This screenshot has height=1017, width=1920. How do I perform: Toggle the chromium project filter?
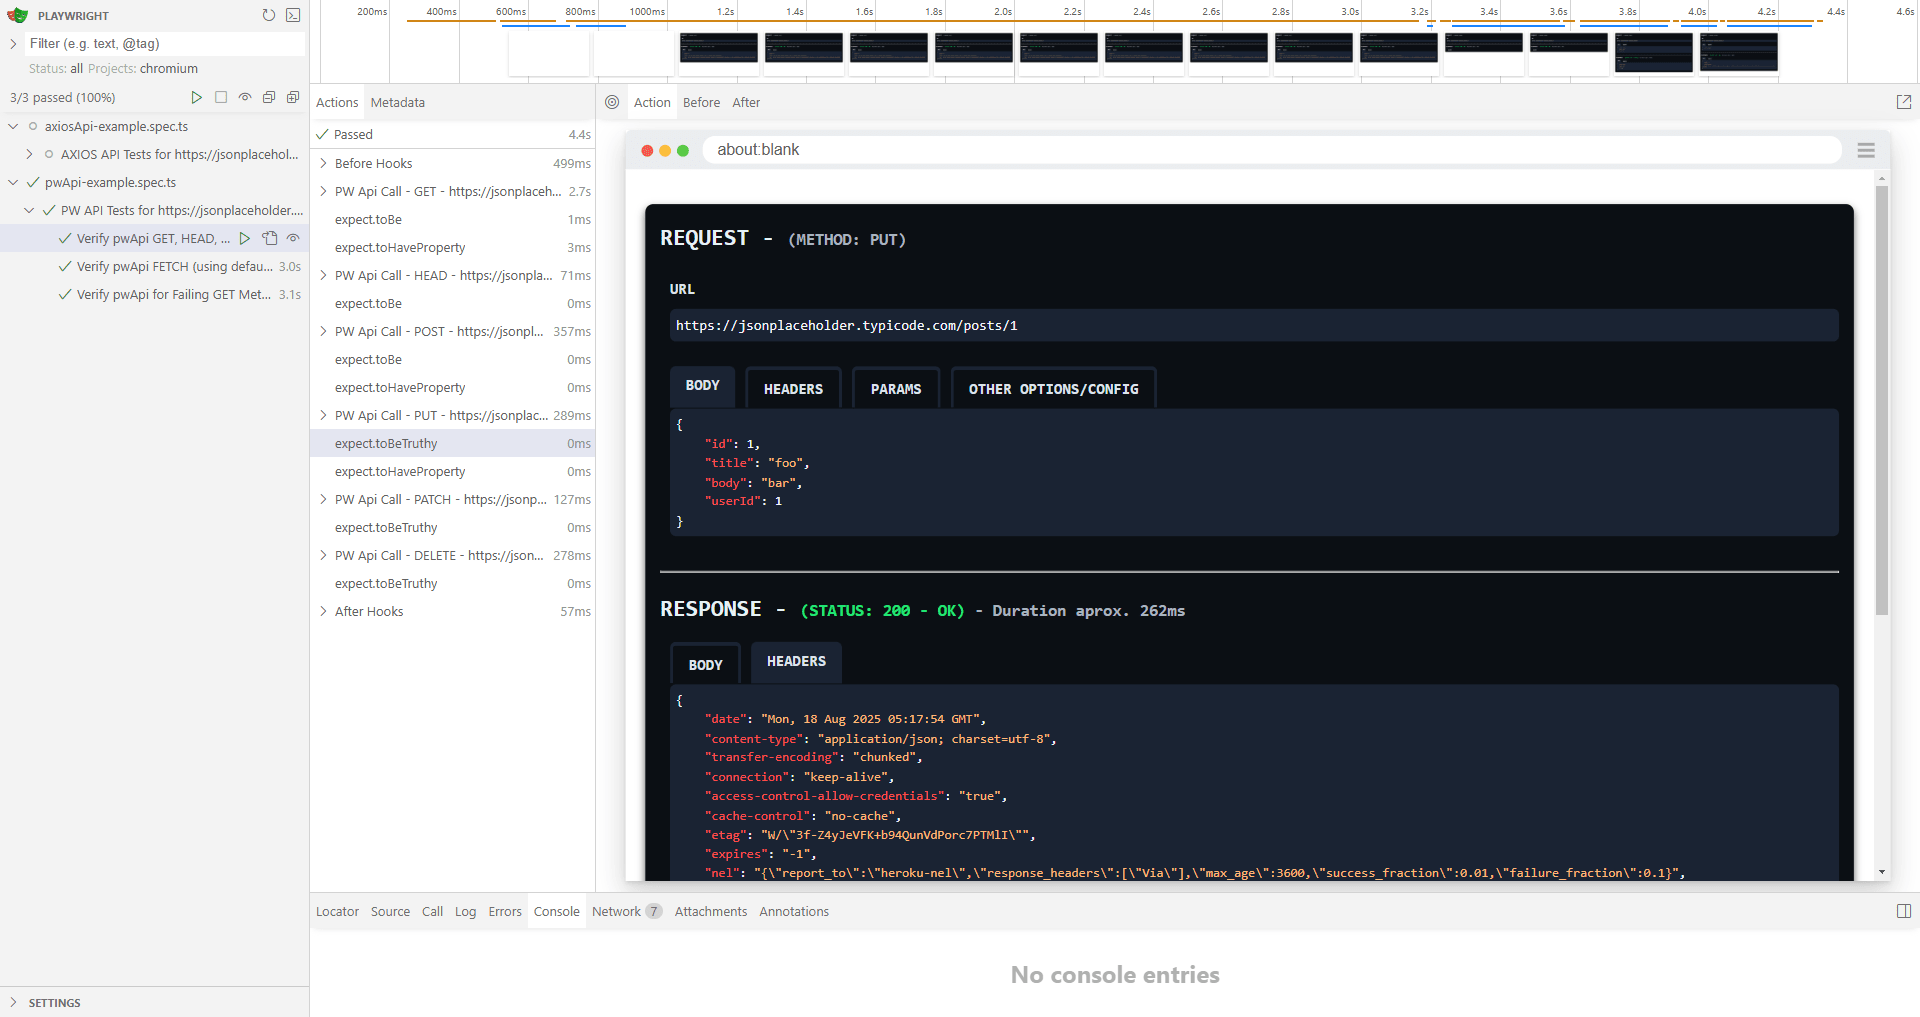pyautogui.click(x=169, y=68)
